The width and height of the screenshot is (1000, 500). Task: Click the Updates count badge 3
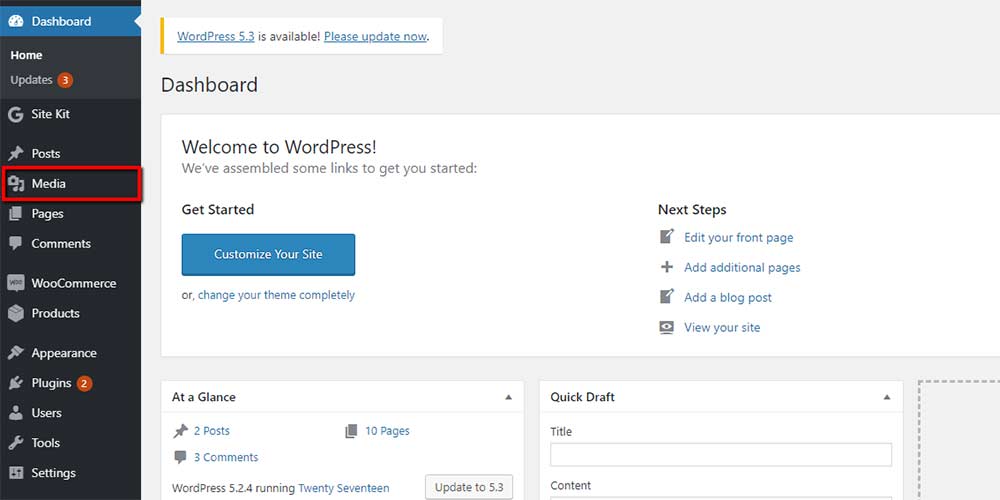(65, 80)
